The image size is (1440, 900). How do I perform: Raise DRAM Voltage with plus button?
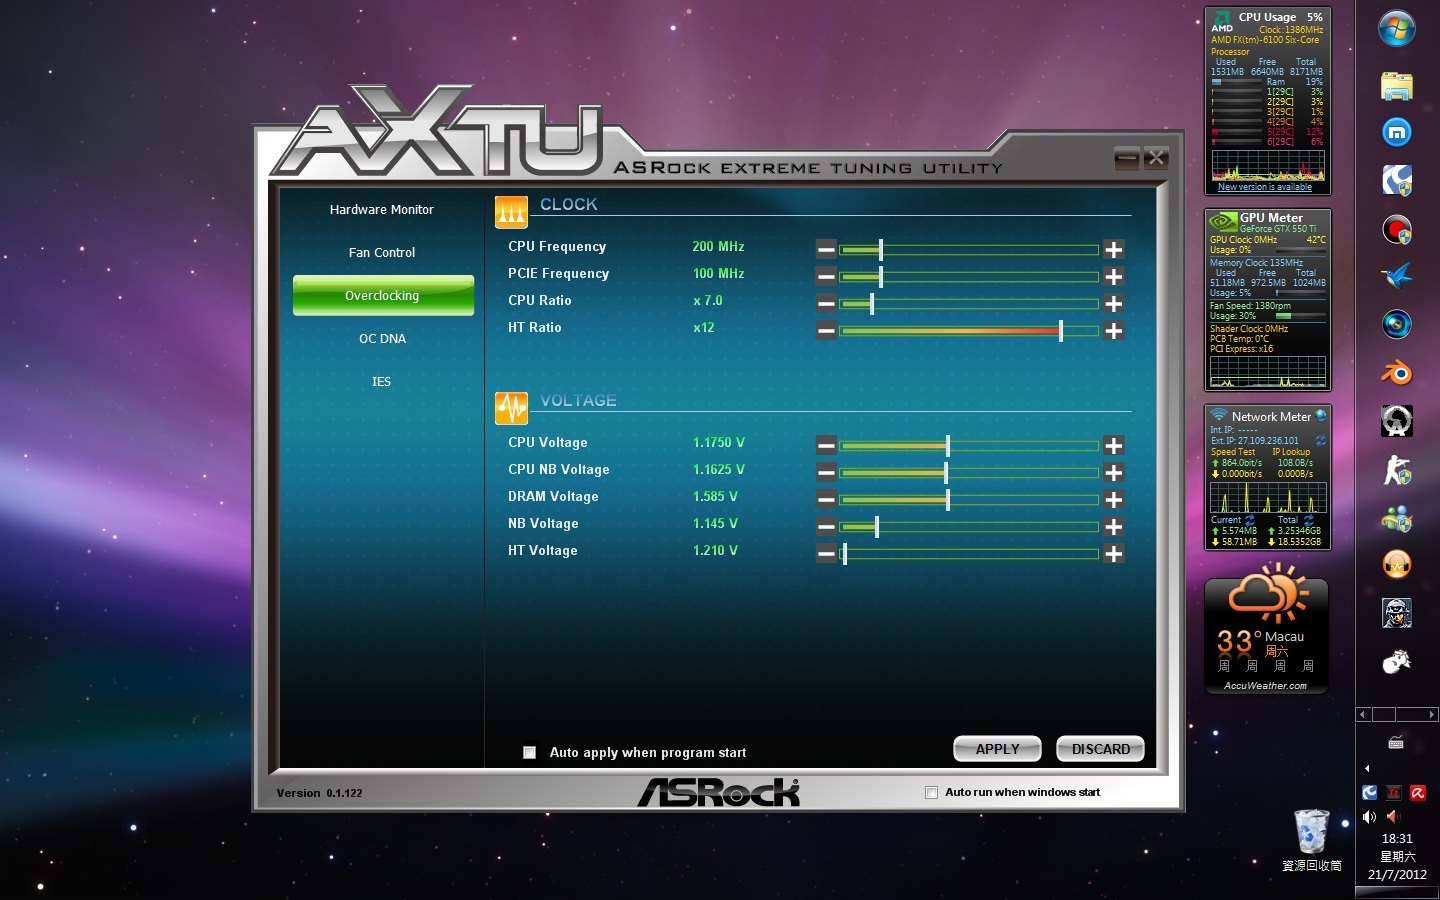[1113, 499]
